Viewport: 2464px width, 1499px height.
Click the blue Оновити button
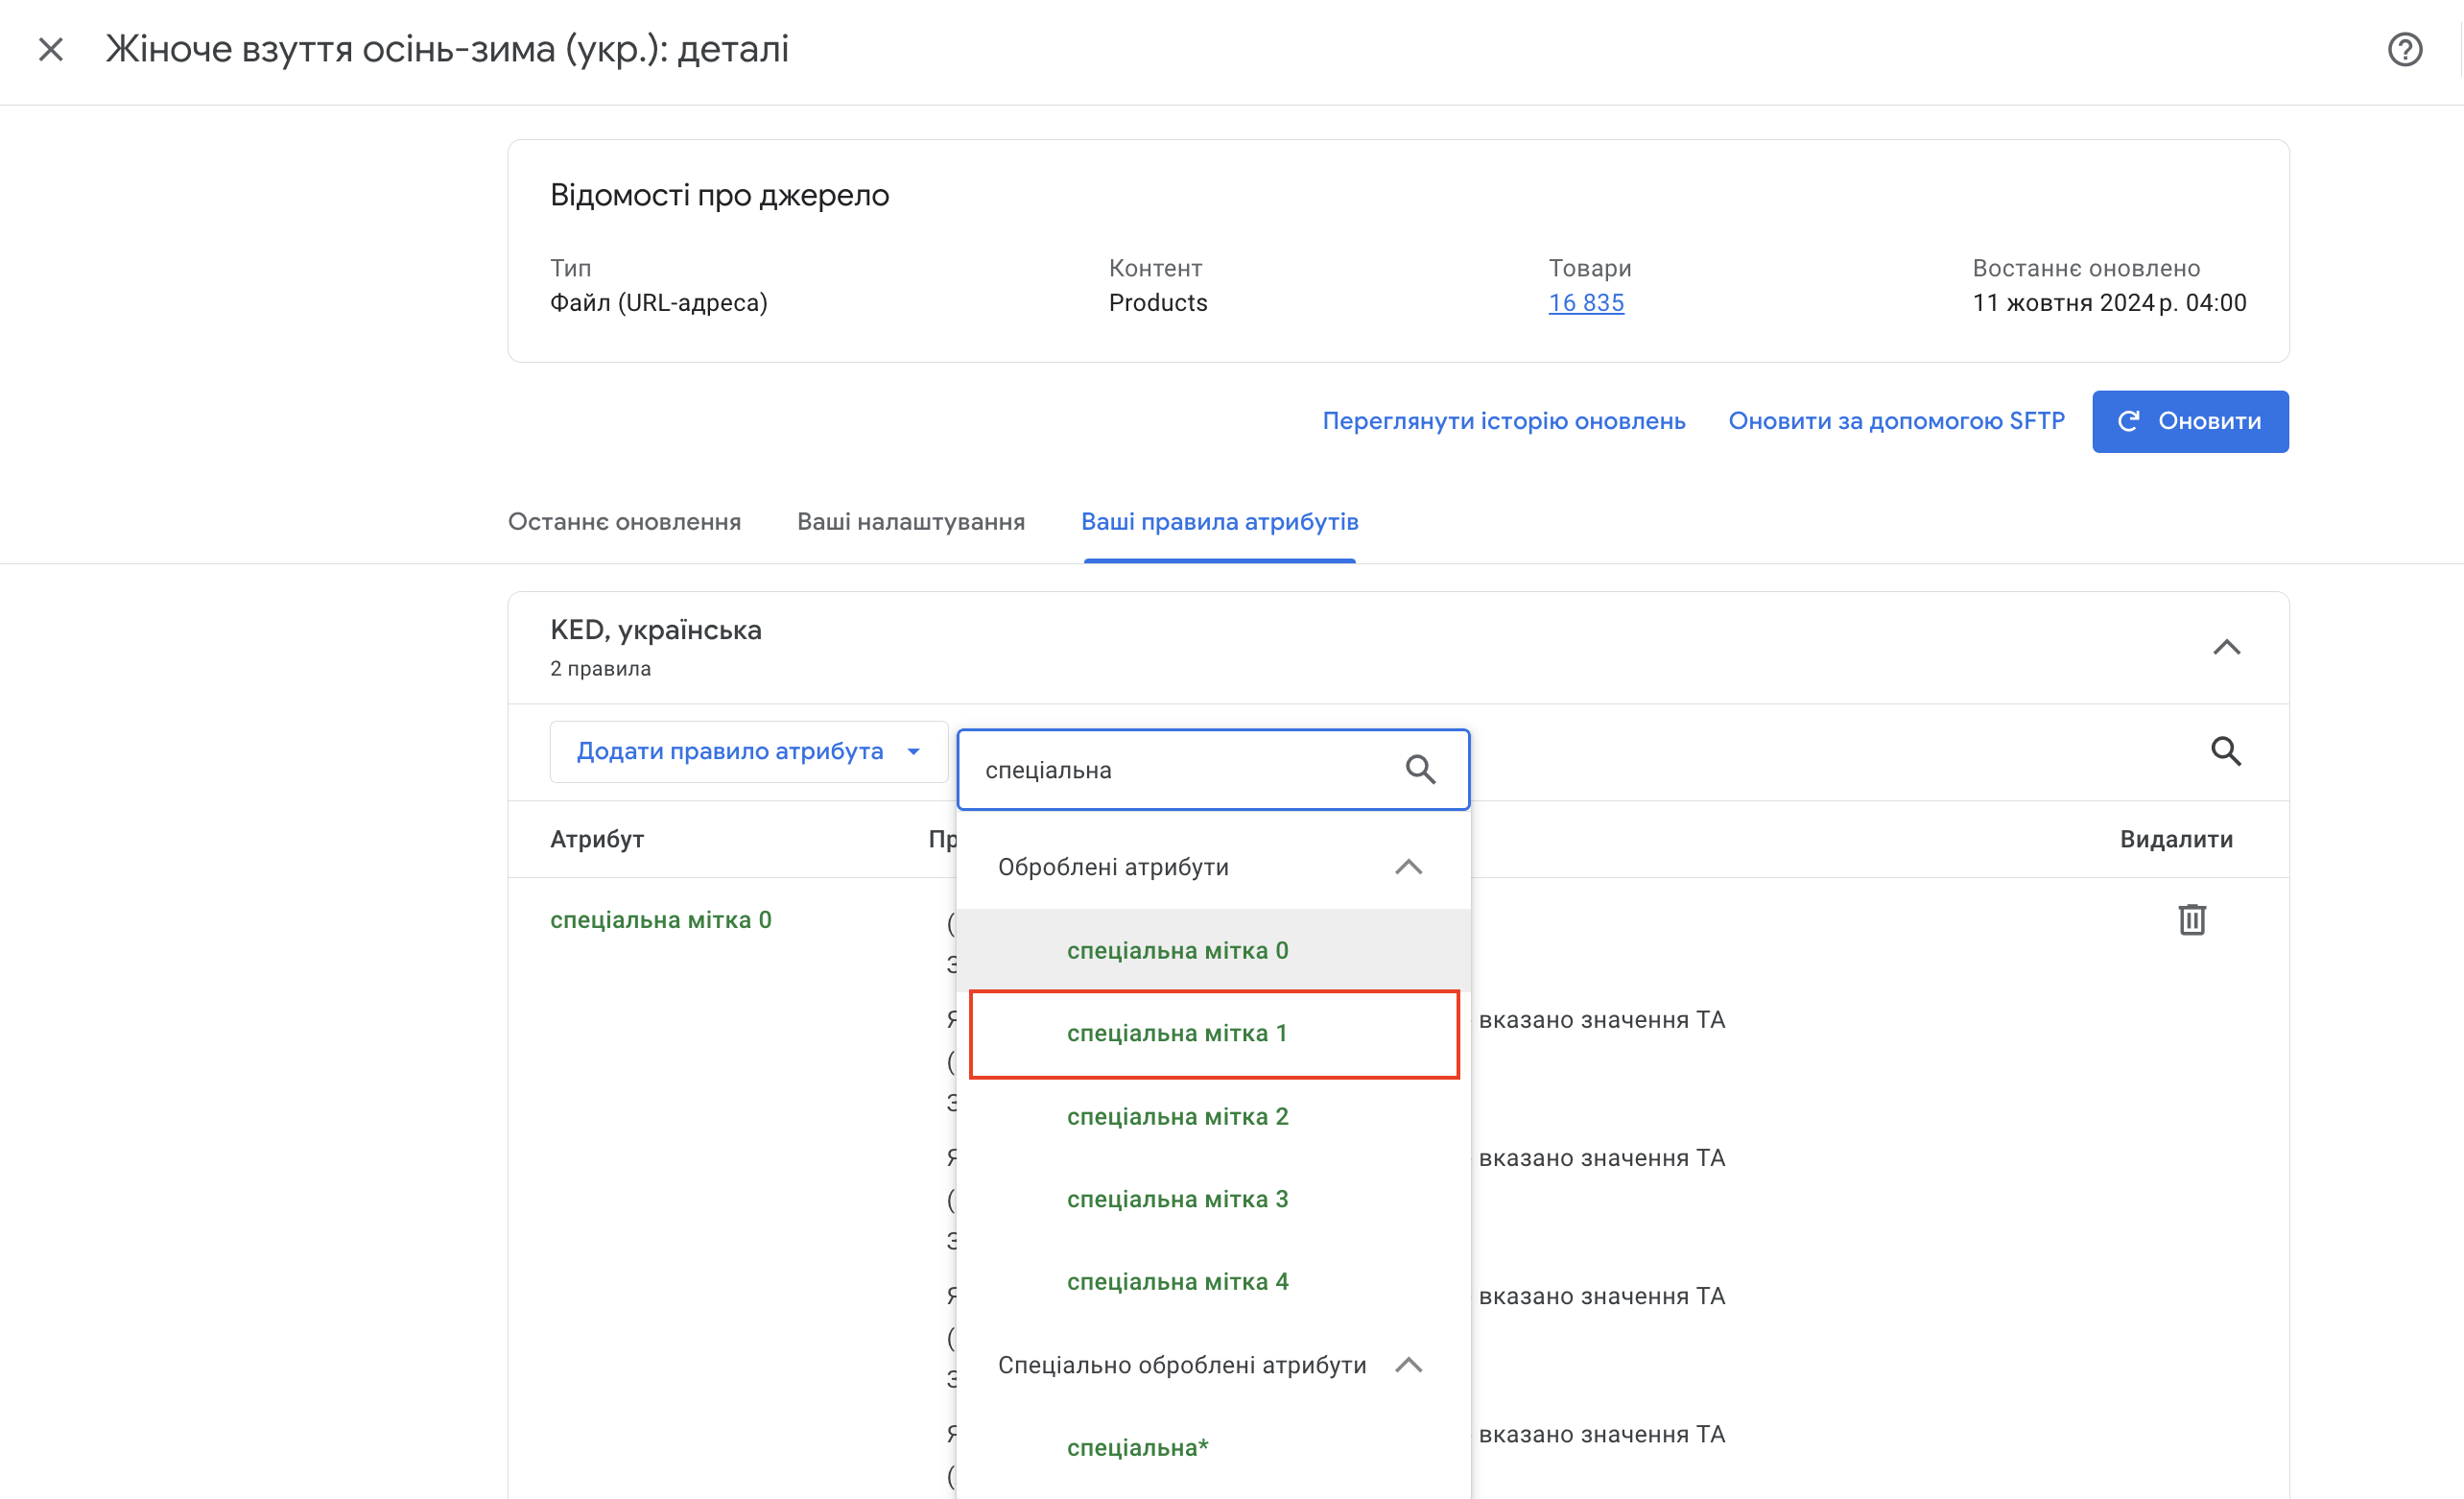coord(2190,421)
